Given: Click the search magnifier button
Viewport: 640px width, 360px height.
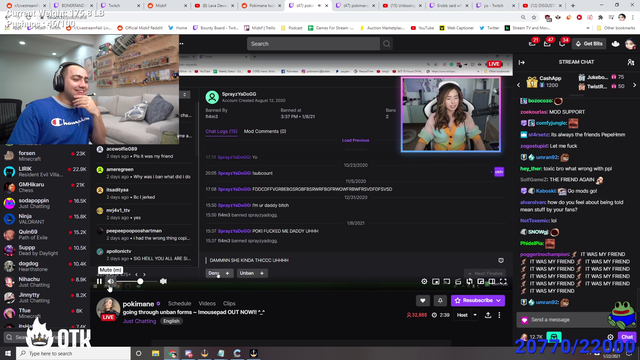Looking at the screenshot, I should [386, 44].
